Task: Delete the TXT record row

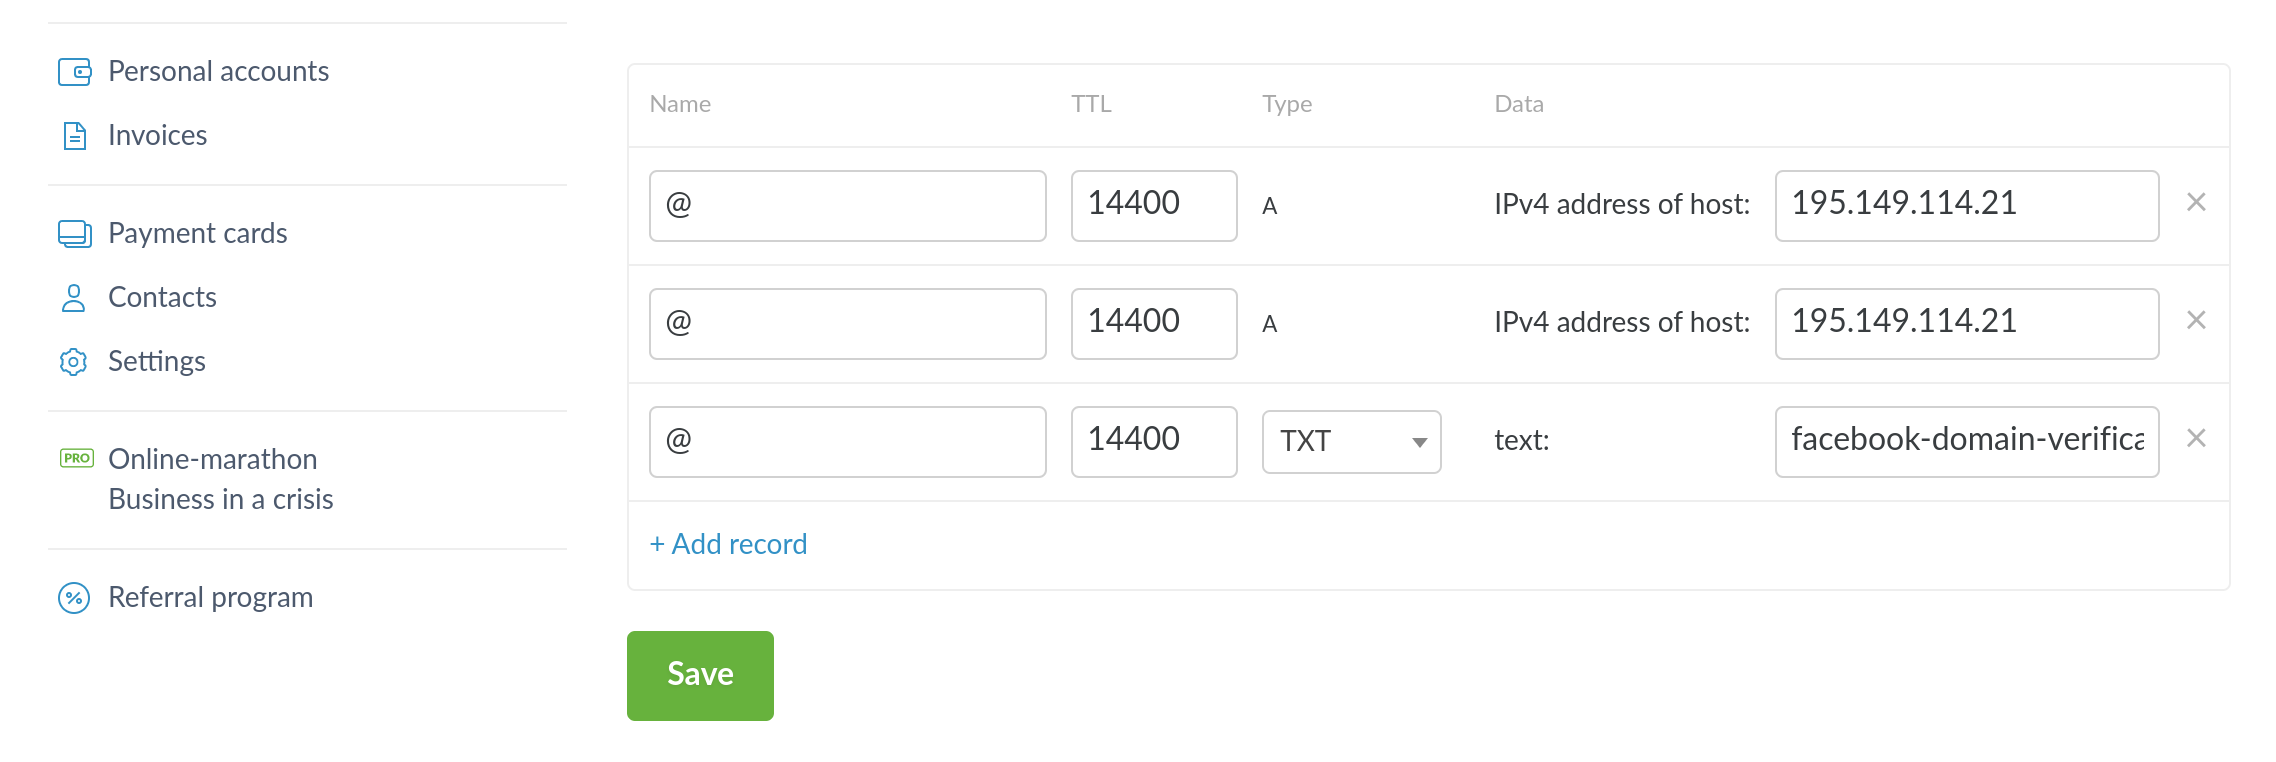Action: [x=2196, y=439]
